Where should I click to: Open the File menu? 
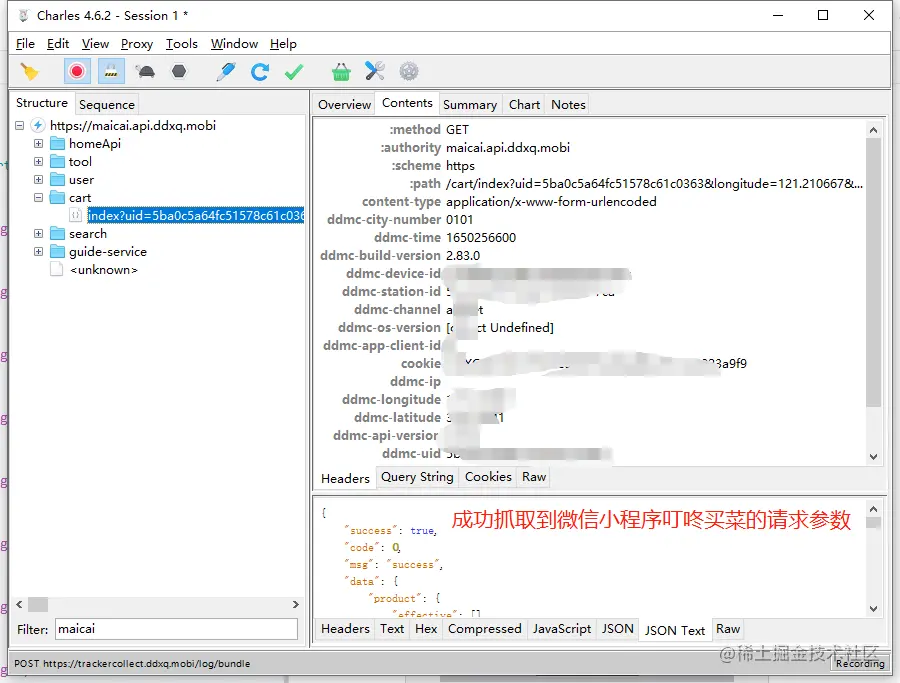click(x=25, y=44)
